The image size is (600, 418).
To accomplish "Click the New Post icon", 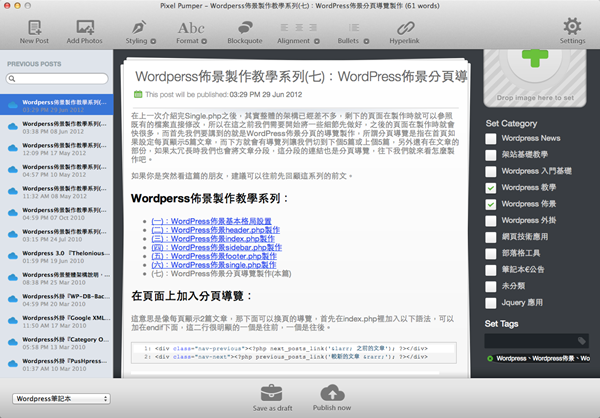I will pyautogui.click(x=34, y=28).
